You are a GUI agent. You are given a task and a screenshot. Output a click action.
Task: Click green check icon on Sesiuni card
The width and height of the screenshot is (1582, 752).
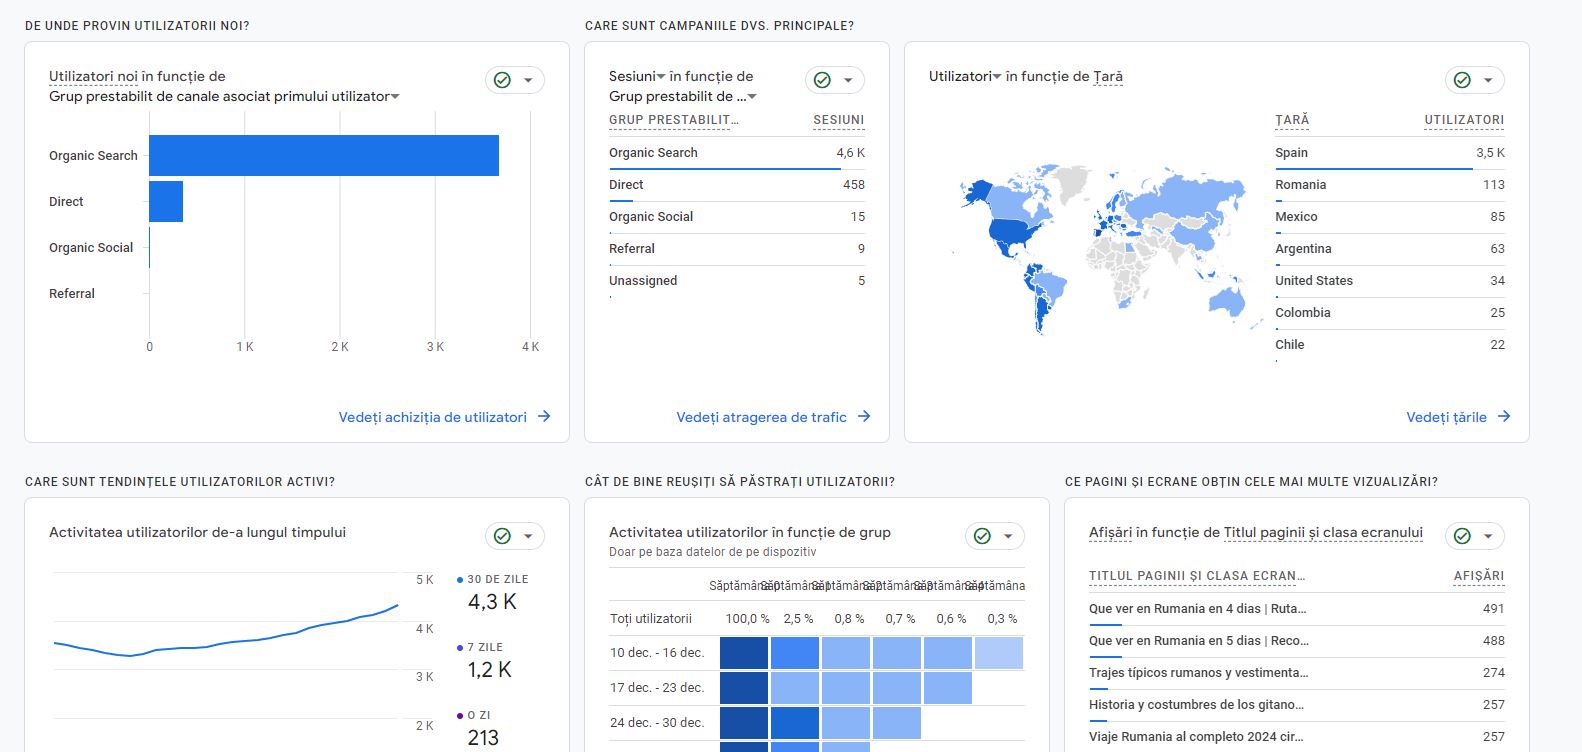click(x=823, y=80)
